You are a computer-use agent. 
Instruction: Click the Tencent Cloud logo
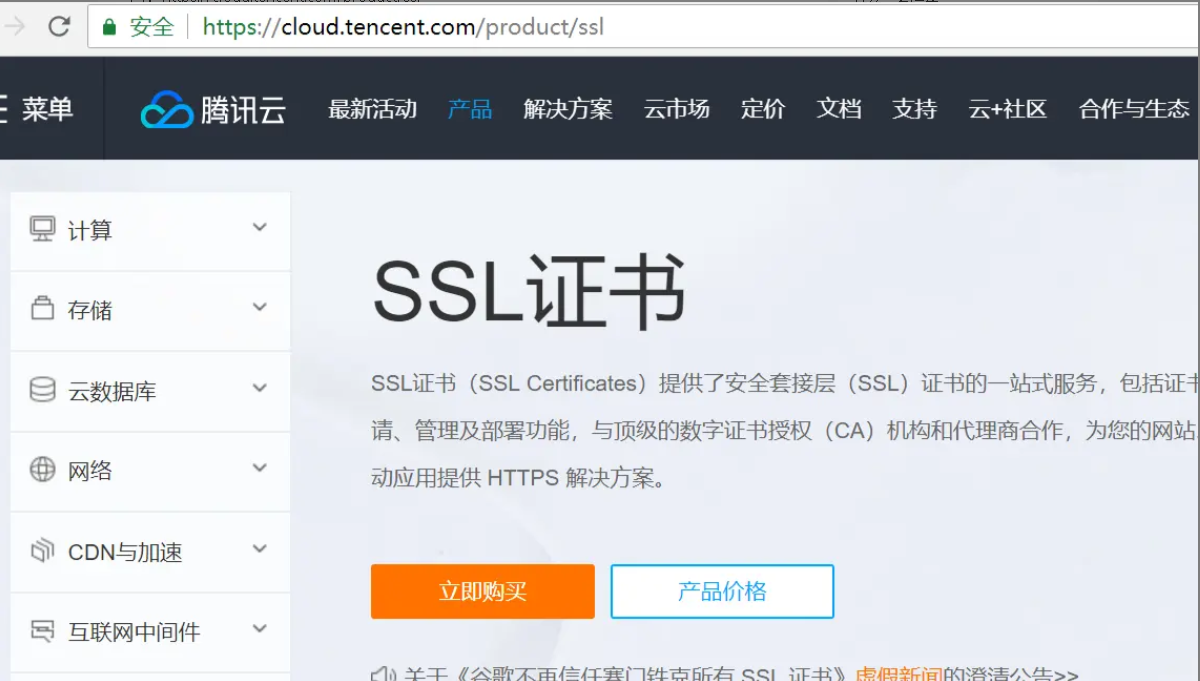tap(211, 110)
